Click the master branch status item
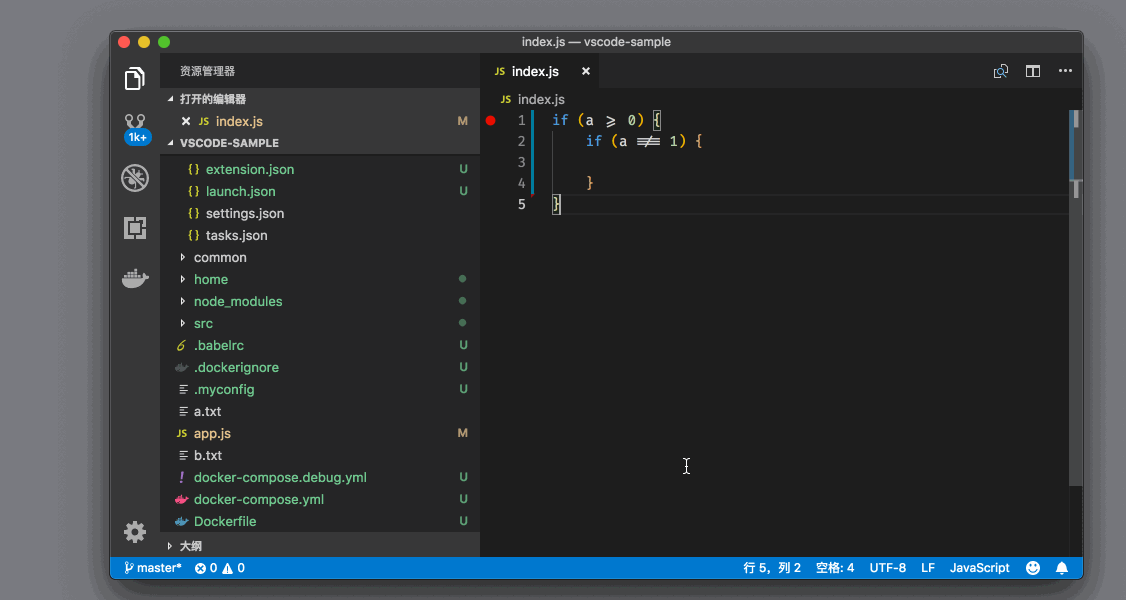This screenshot has width=1126, height=600. click(x=153, y=568)
